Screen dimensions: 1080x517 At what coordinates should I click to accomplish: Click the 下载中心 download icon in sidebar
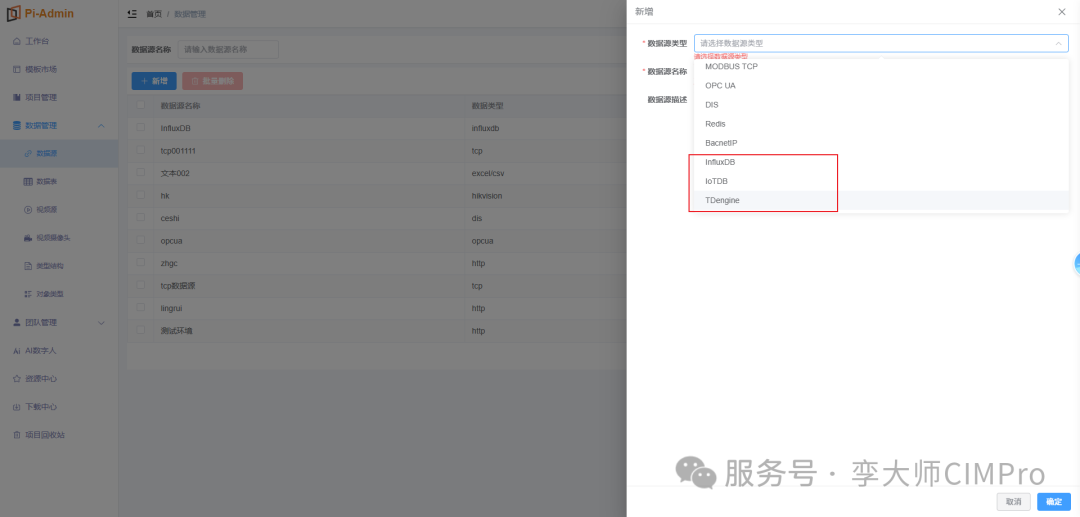(17, 407)
